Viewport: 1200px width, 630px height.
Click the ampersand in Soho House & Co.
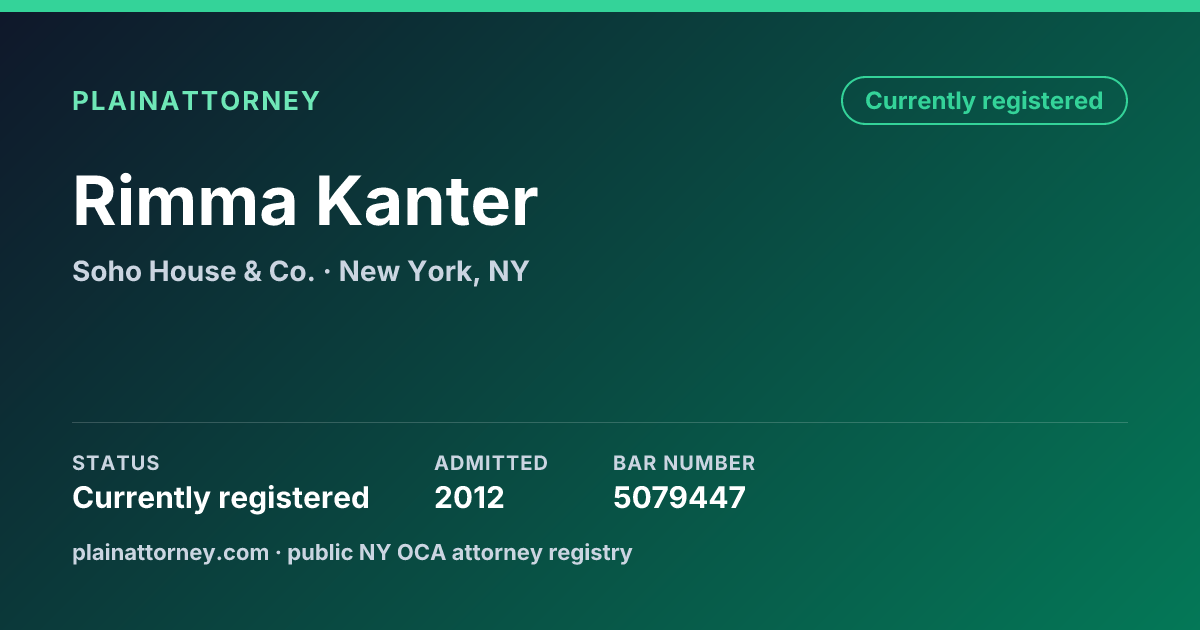[x=252, y=271]
